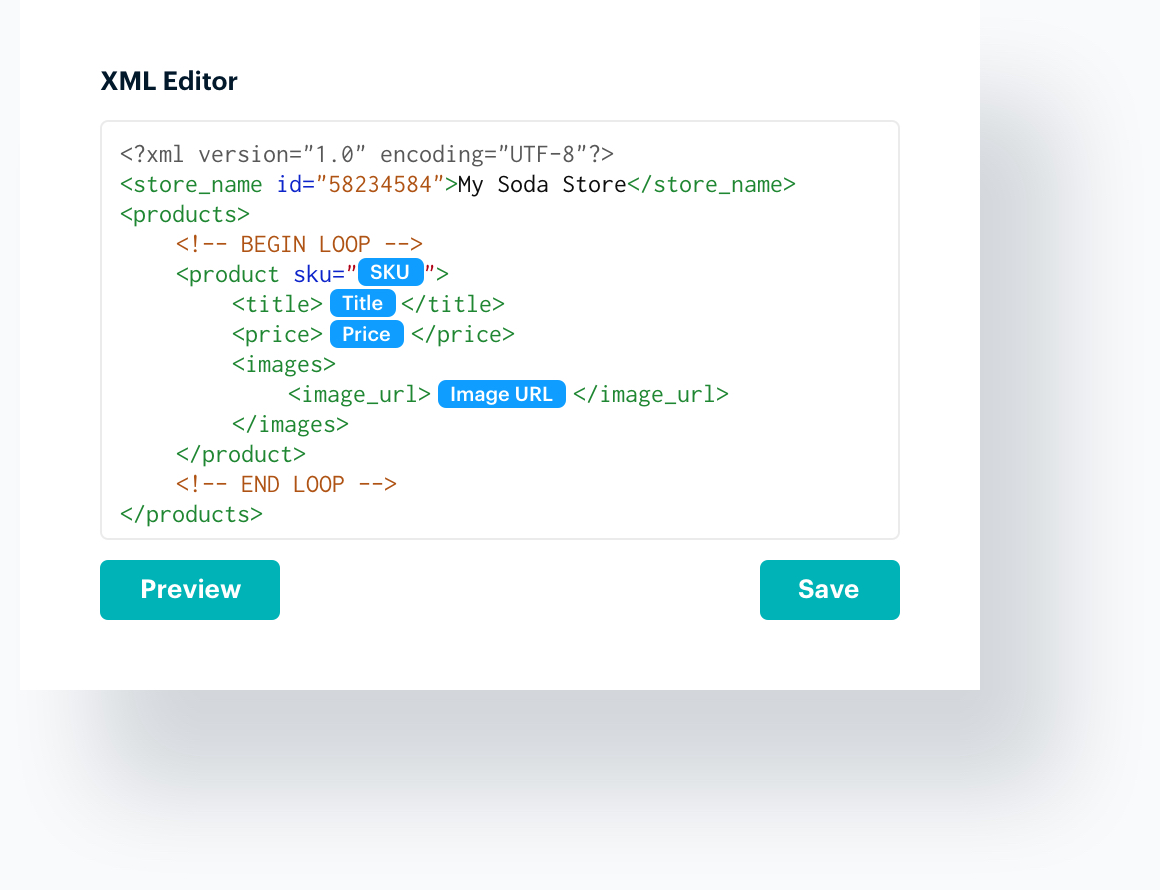Select the Title placeholder pill
1160x890 pixels.
363,303
